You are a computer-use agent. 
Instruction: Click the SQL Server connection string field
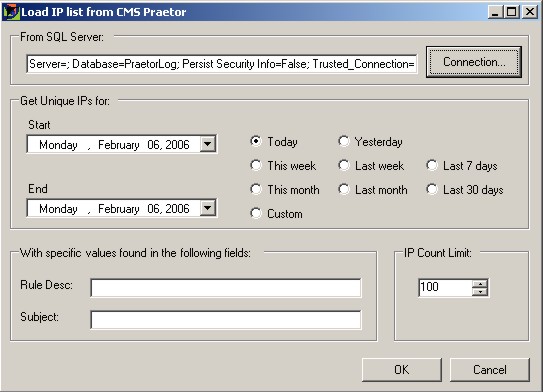pyautogui.click(x=222, y=64)
